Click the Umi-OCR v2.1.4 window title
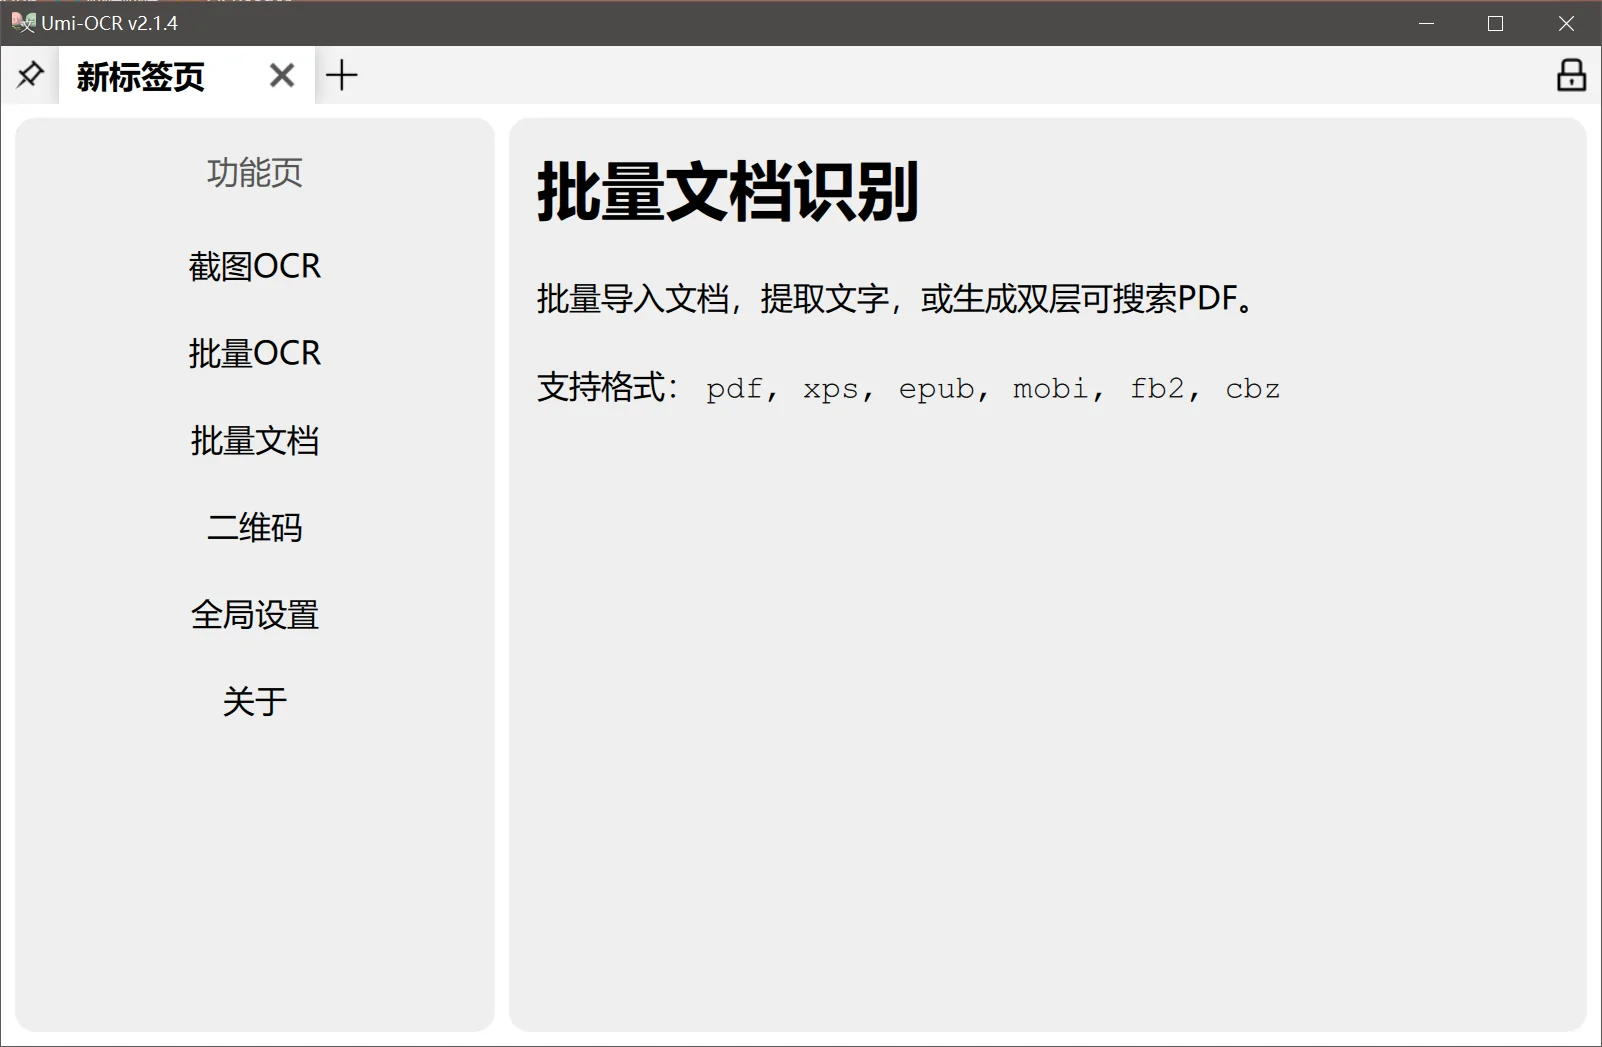Screen dimensions: 1602x1047 coord(110,23)
